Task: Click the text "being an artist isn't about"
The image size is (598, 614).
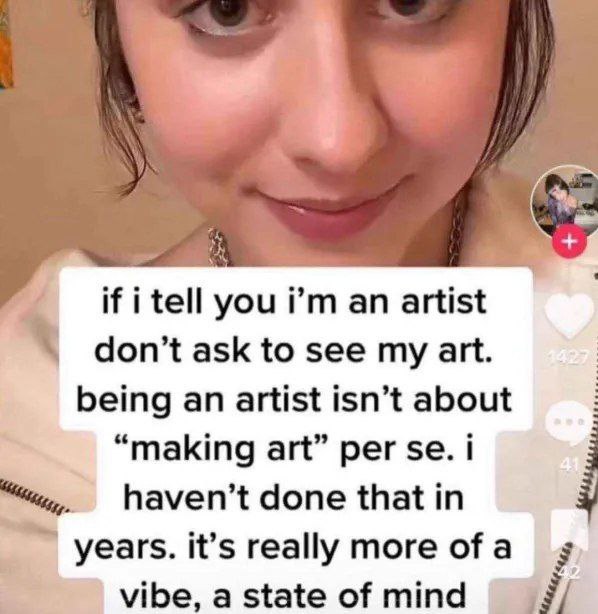Action: 294,399
